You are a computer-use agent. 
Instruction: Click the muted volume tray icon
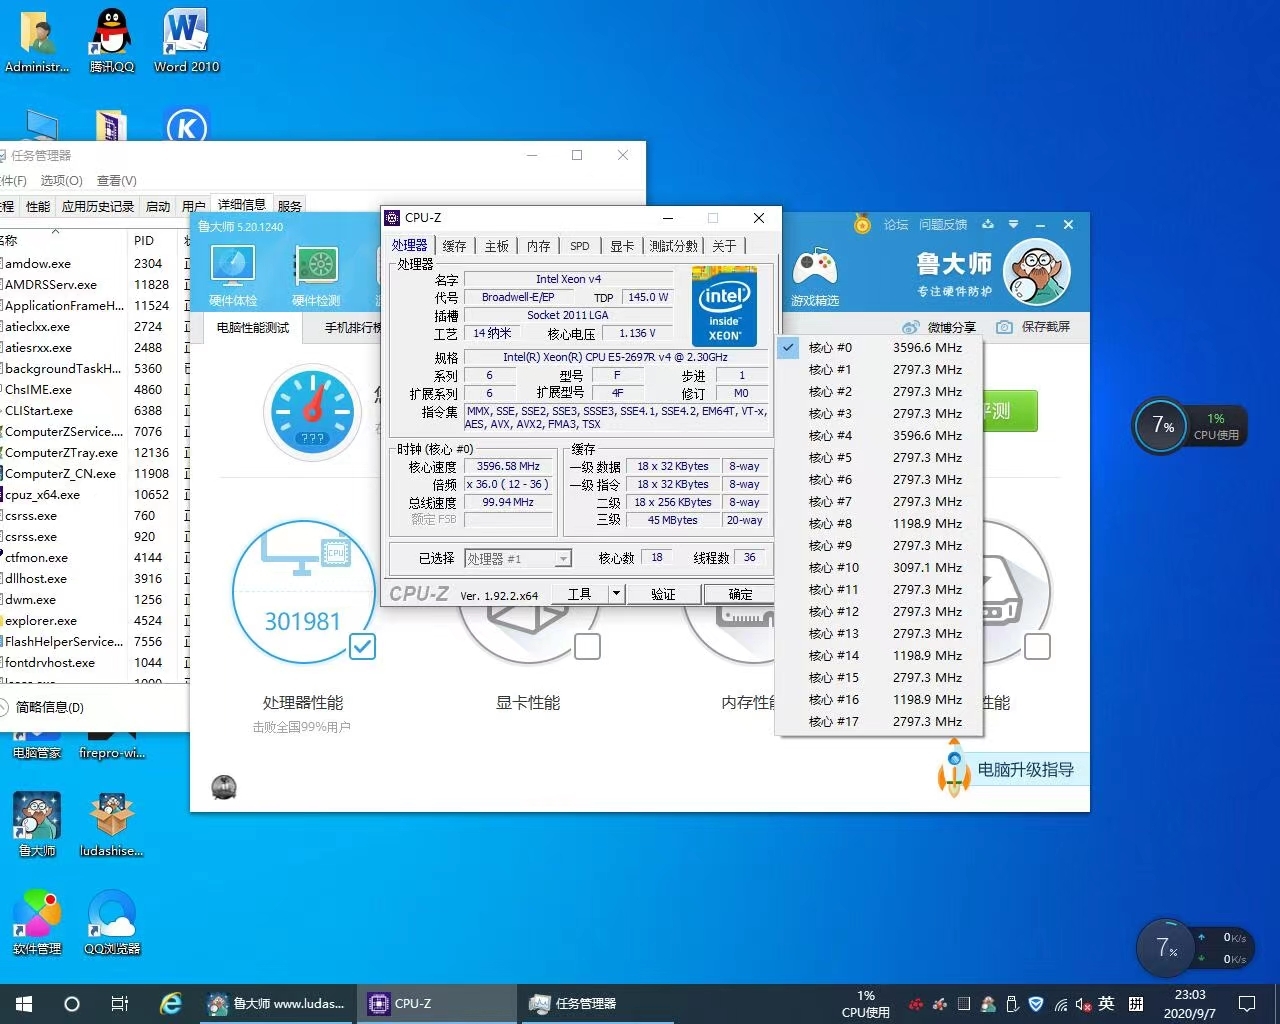click(x=1083, y=1004)
